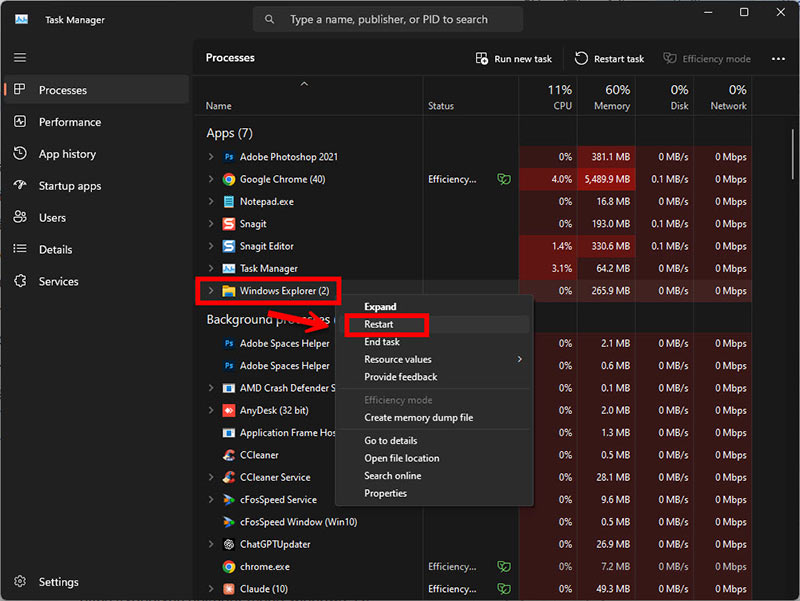Image resolution: width=800 pixels, height=601 pixels.
Task: Sort by the Disk column header
Action: pyautogui.click(x=664, y=97)
